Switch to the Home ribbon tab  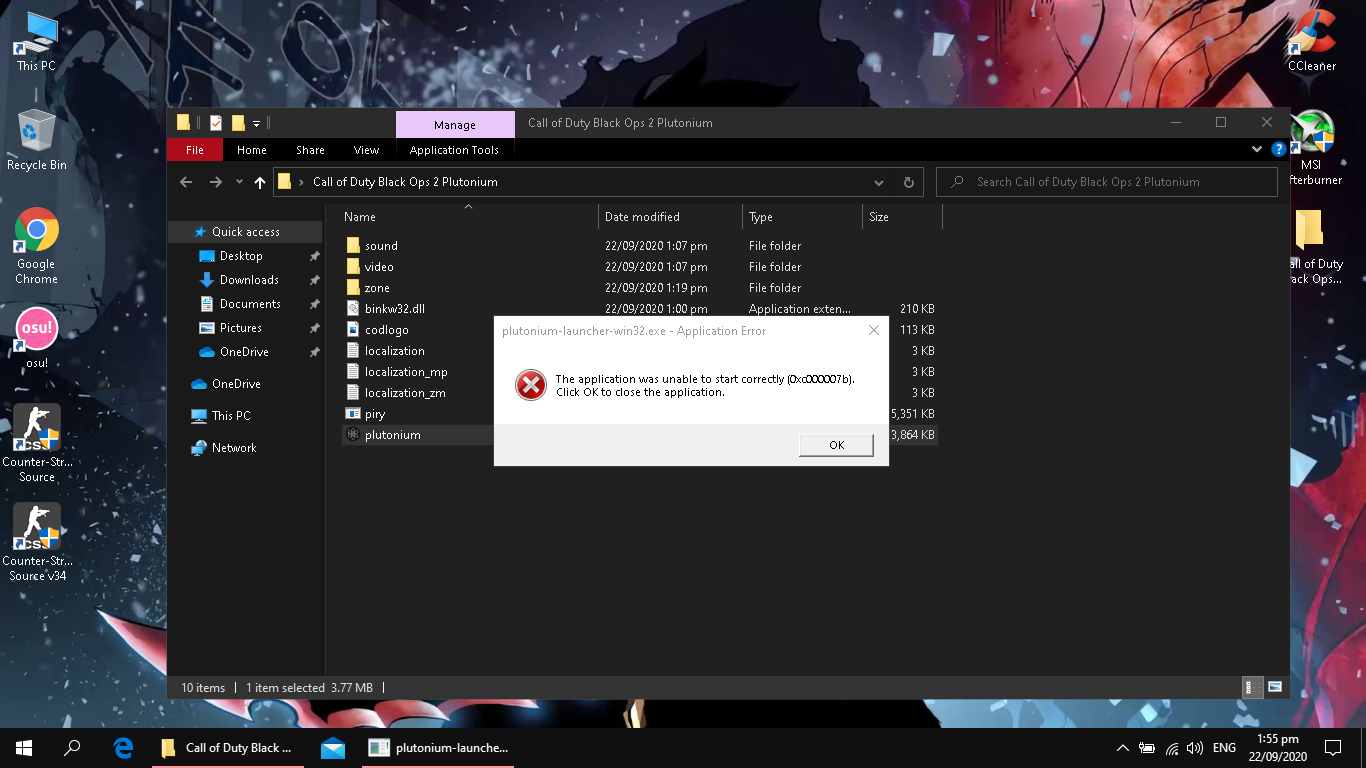click(251, 150)
